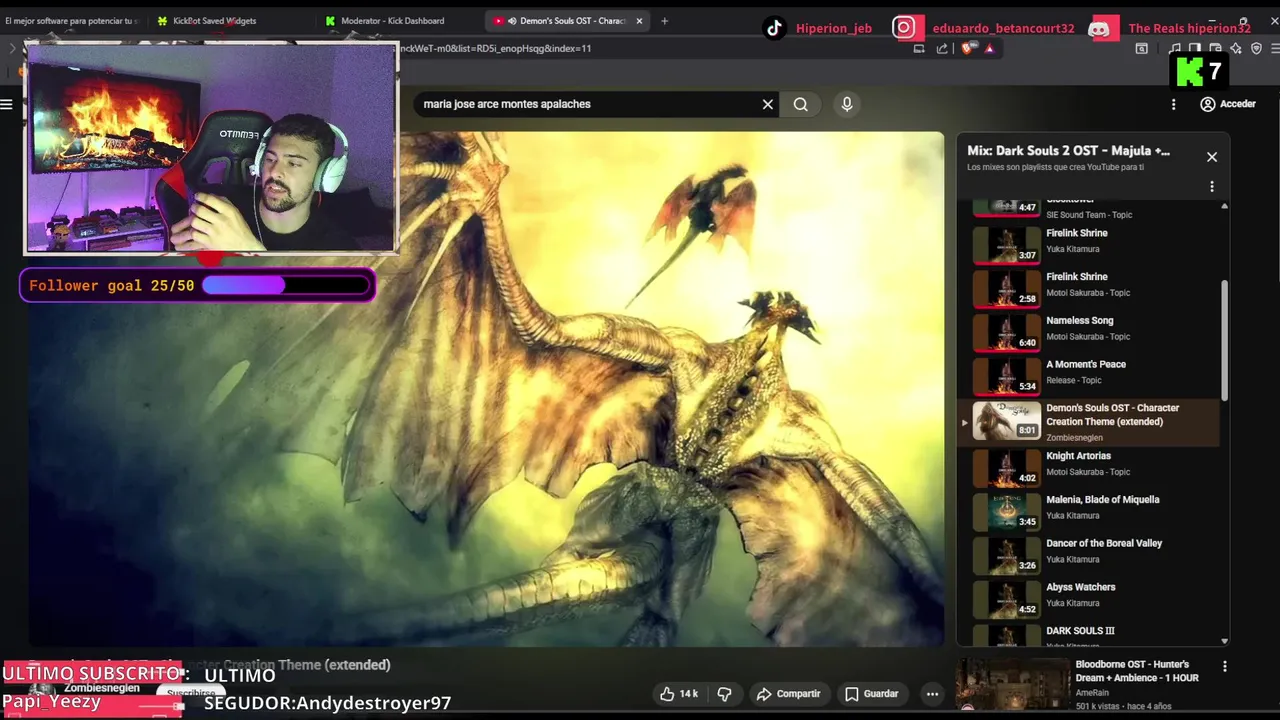The image size is (1280, 720).
Task: Click the Brave VPN shield icon
Action: tap(1256, 48)
